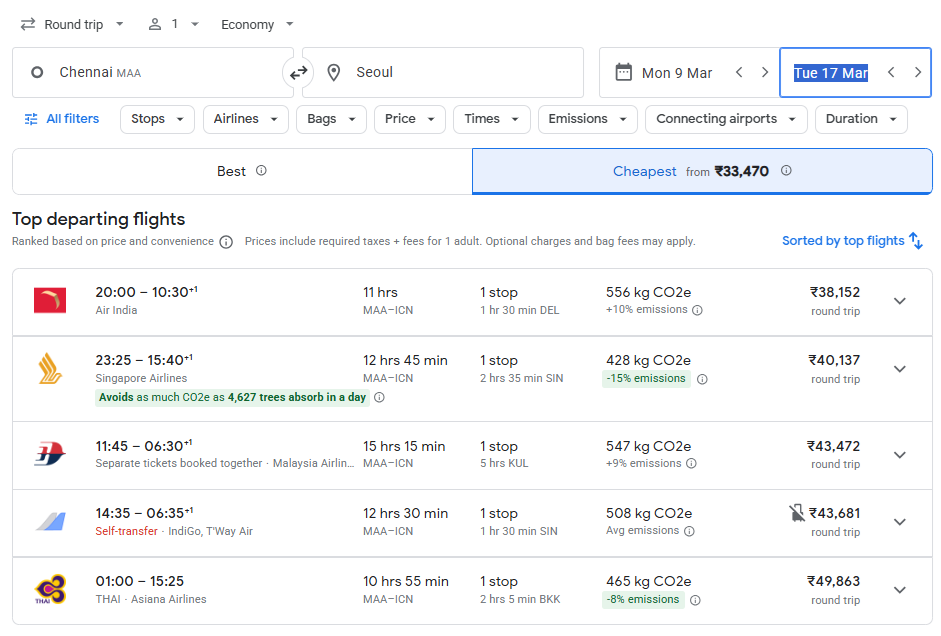Click the Sorted by top flights link
The height and width of the screenshot is (636, 941).
tap(843, 240)
